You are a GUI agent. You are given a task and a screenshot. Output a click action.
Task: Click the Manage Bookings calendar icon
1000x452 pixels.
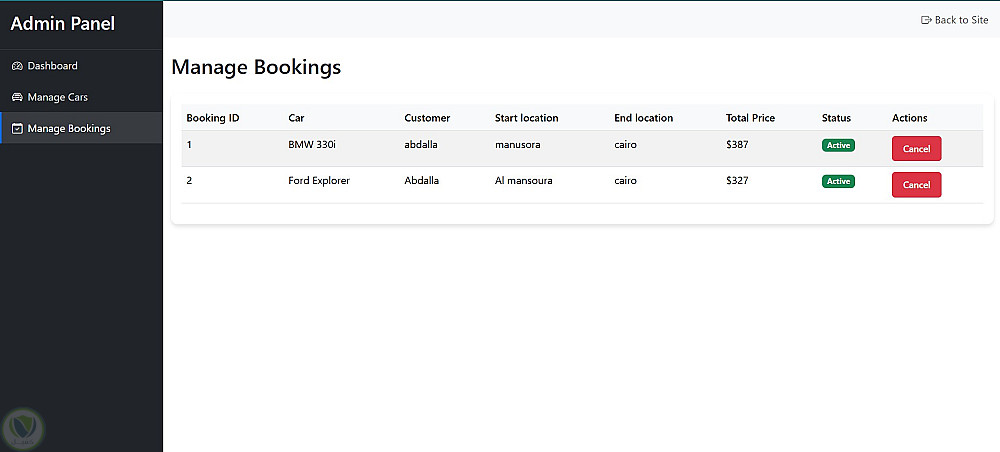click(17, 129)
